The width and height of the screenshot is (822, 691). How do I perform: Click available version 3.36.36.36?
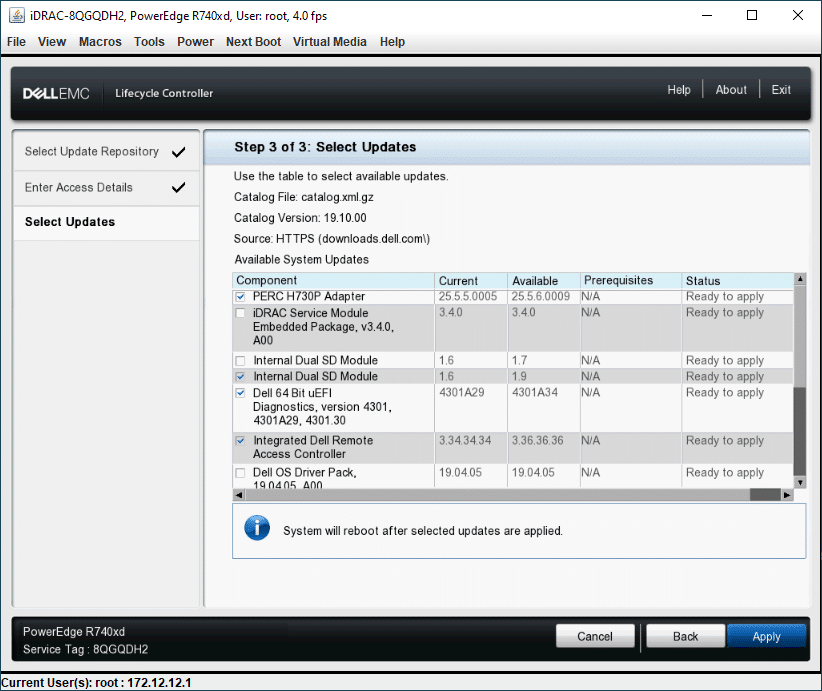[x=537, y=440]
